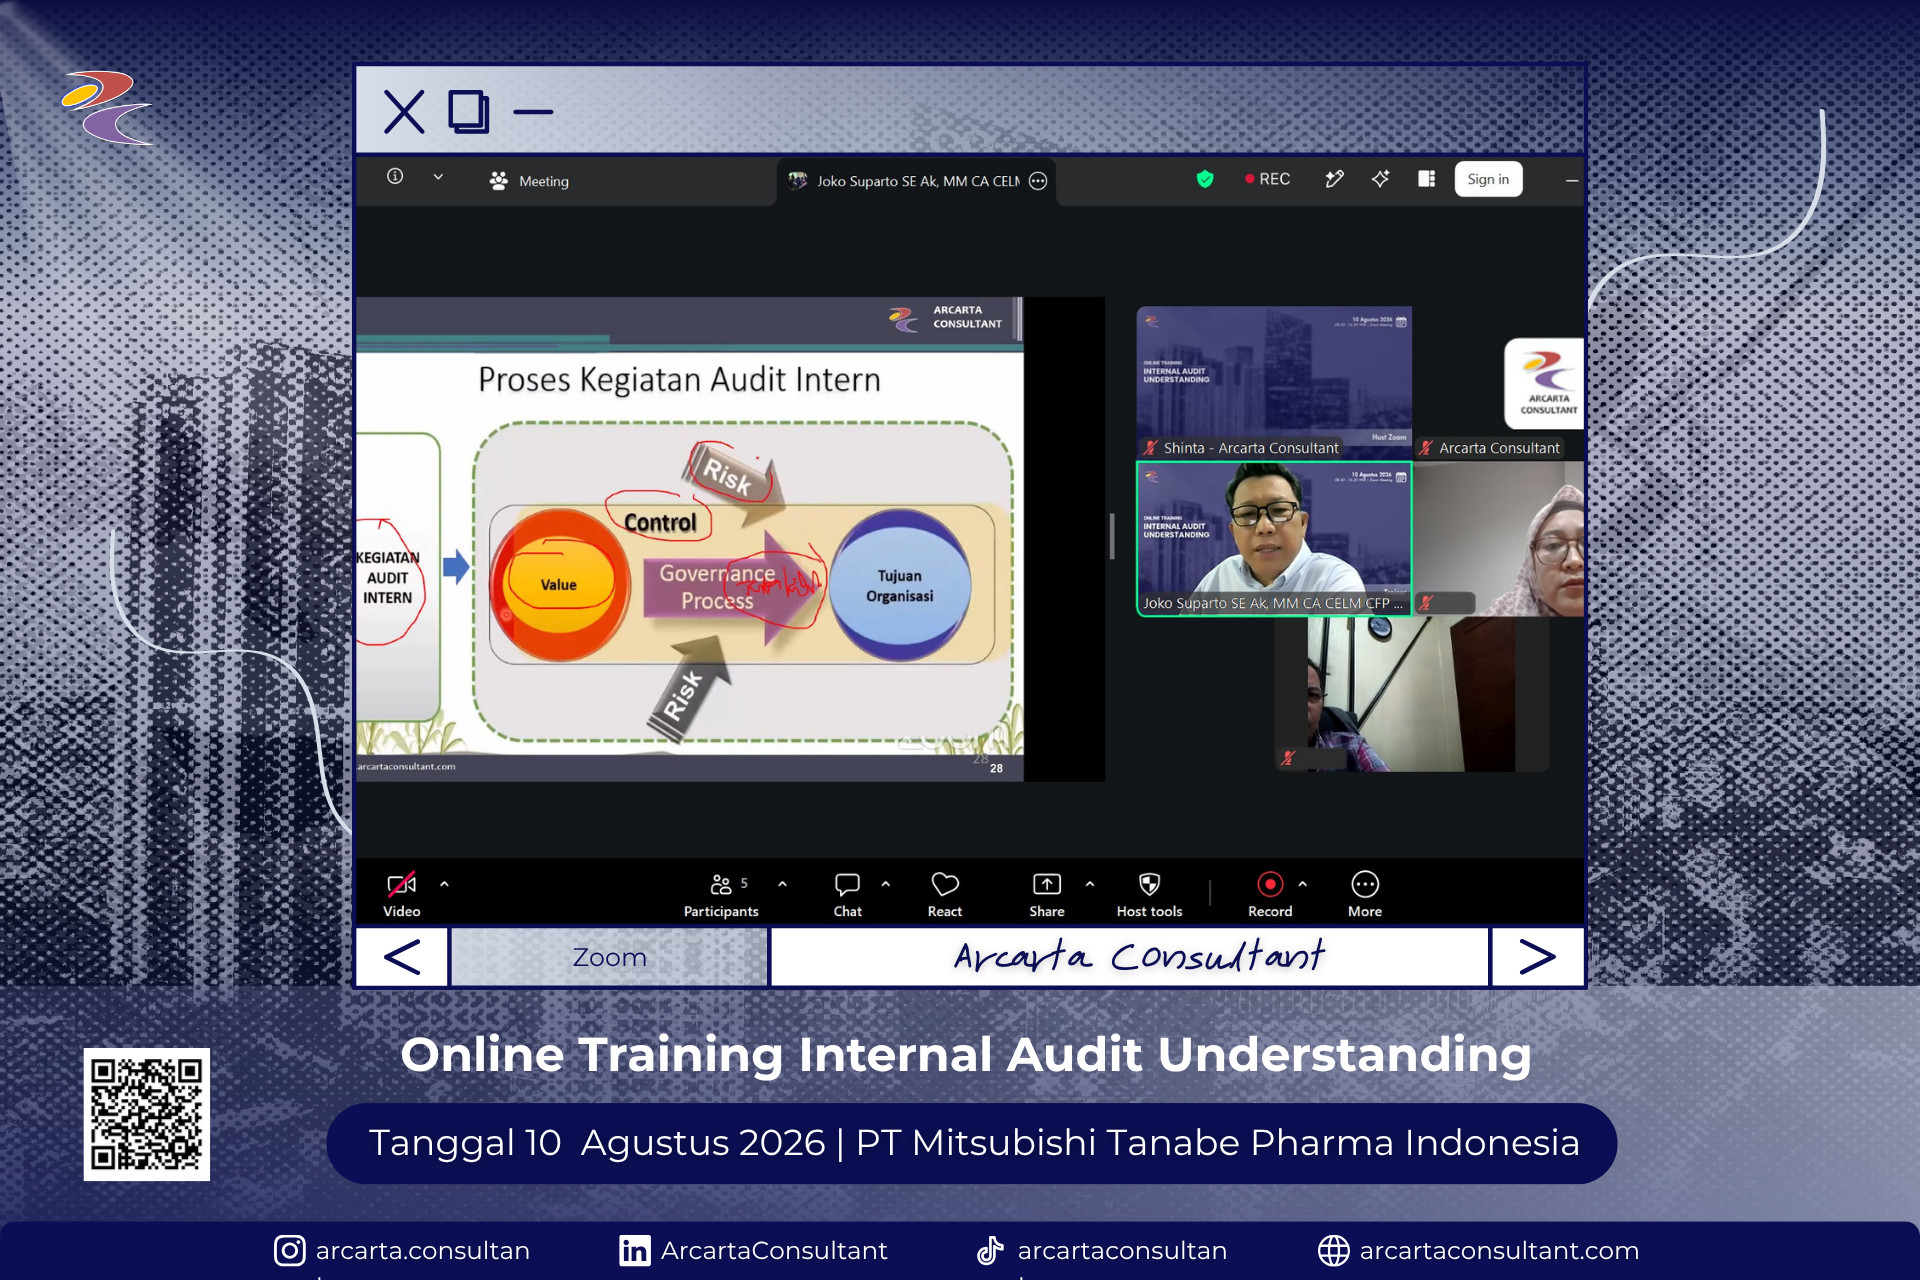The height and width of the screenshot is (1280, 1920).
Task: Expand the arrow beside Chat
Action: 886,884
